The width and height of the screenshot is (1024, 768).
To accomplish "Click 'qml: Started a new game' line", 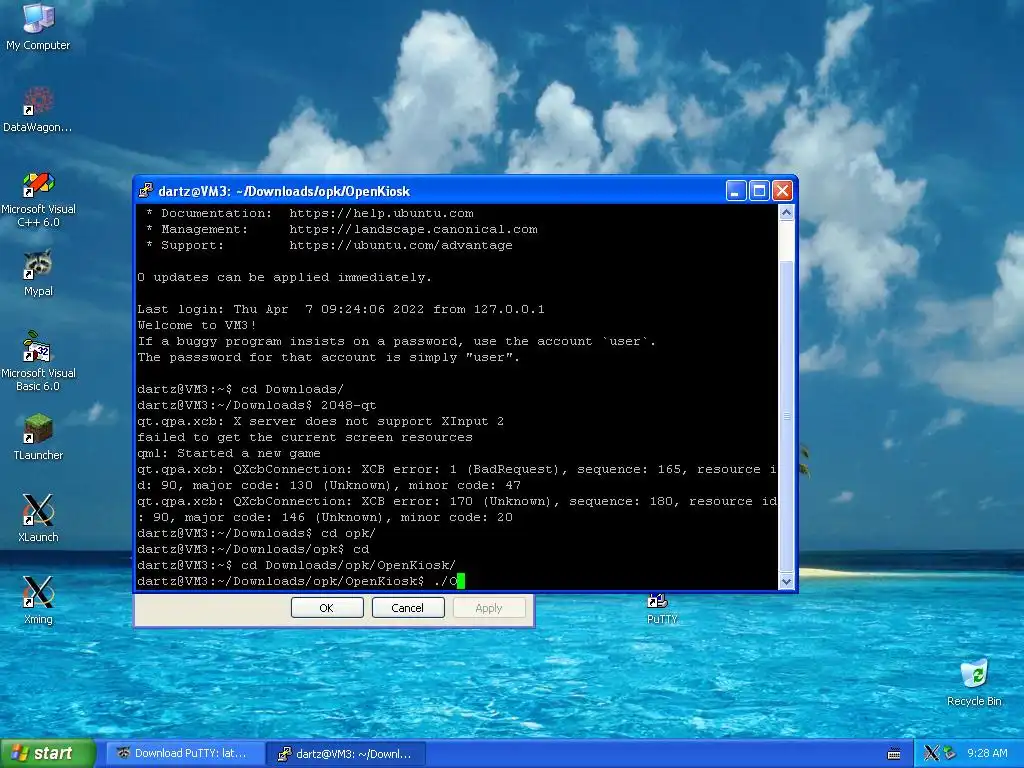I will click(229, 453).
